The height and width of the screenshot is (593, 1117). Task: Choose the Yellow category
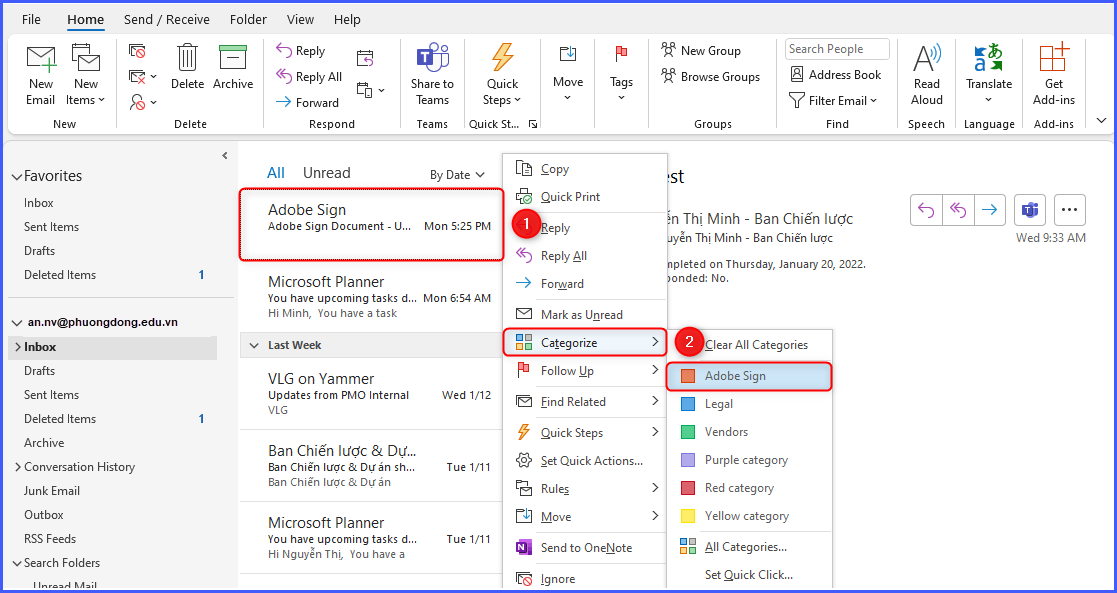coord(749,516)
